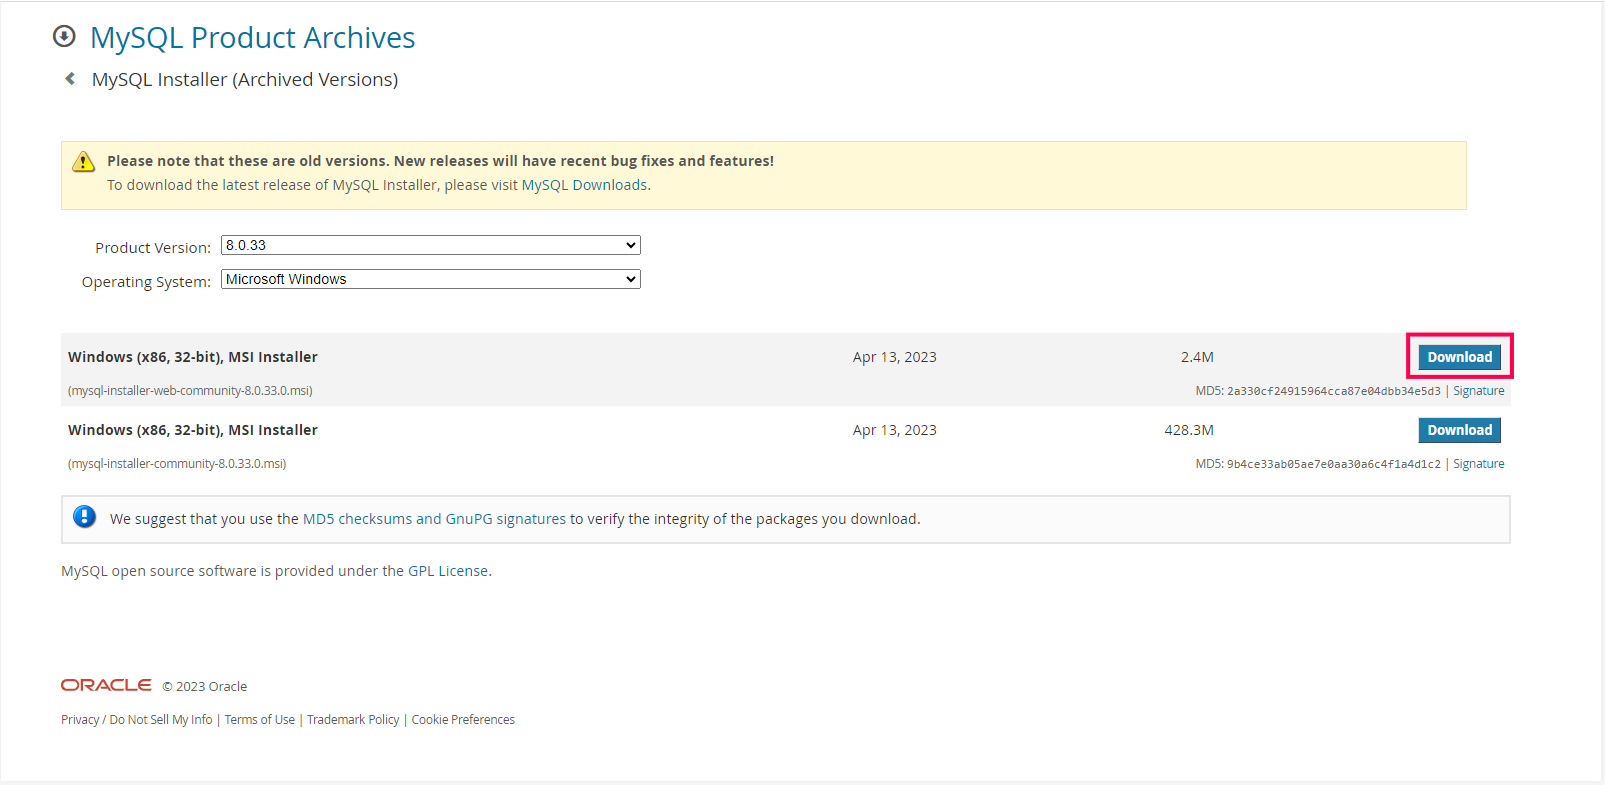Viewport: 1605px width, 785px height.
Task: Click second Windows (x86, 32-bit), MSI Installer title
Action: [x=193, y=430]
